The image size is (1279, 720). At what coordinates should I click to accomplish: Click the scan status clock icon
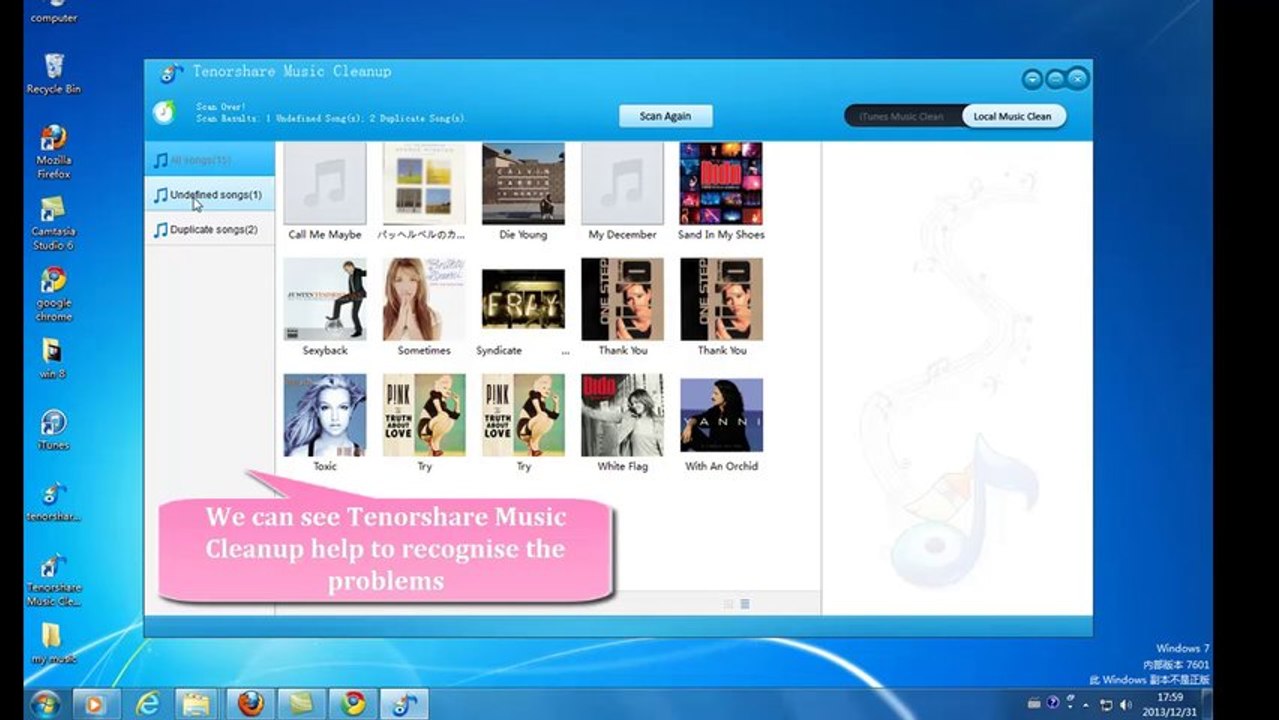pyautogui.click(x=163, y=112)
